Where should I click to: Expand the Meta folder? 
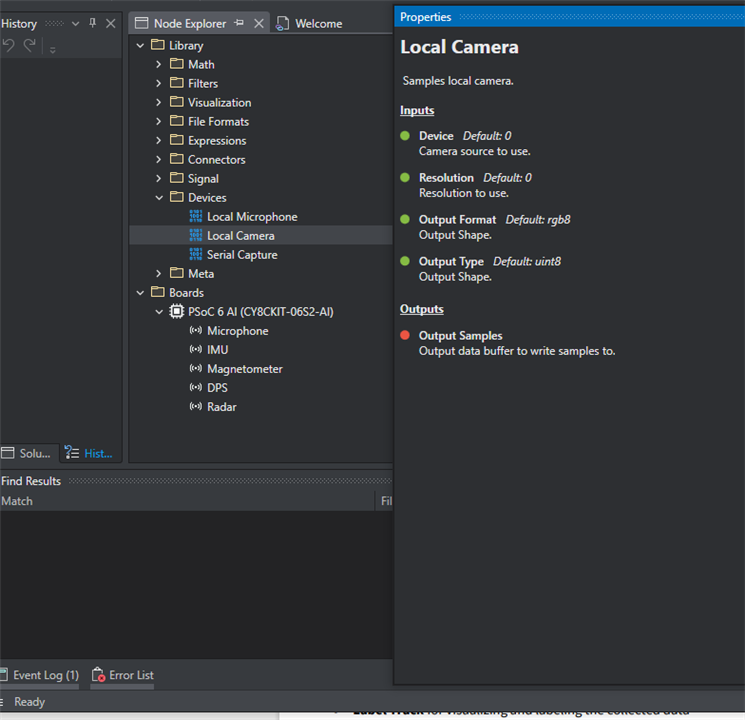click(159, 273)
